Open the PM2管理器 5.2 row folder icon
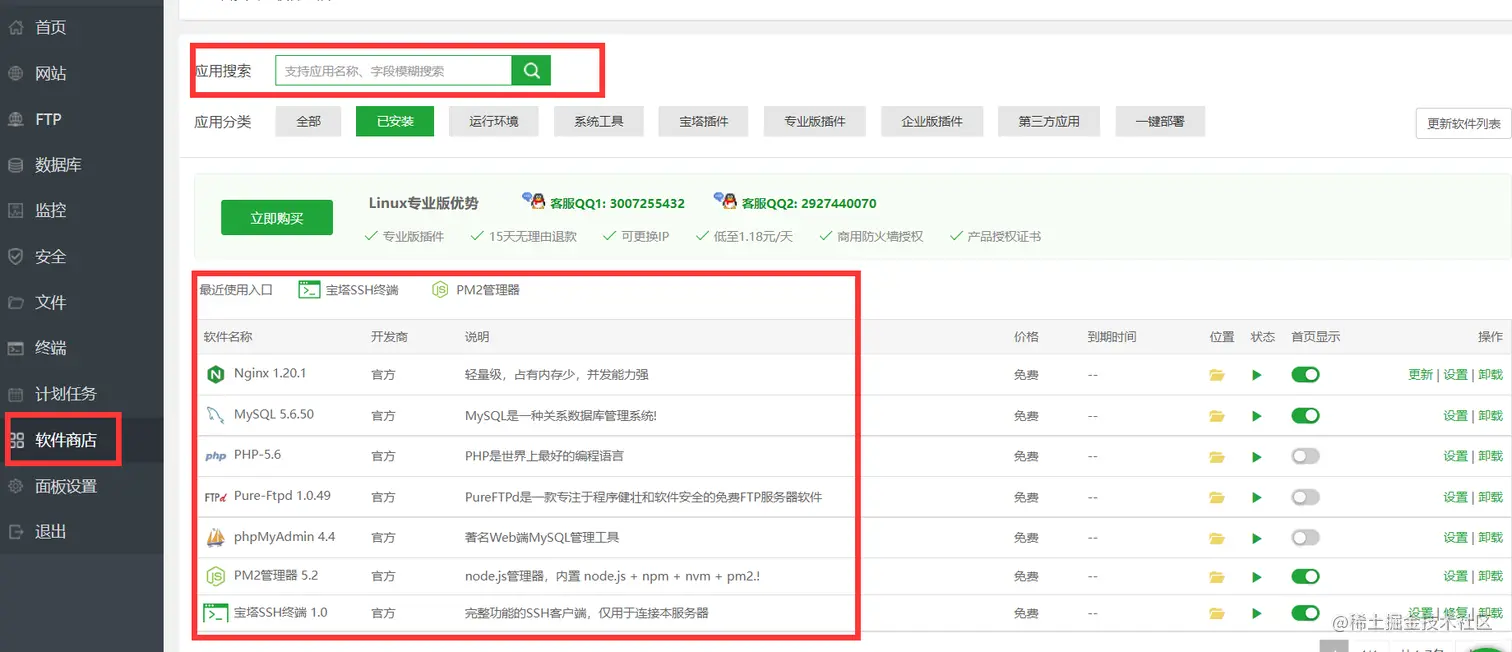 pos(1217,577)
